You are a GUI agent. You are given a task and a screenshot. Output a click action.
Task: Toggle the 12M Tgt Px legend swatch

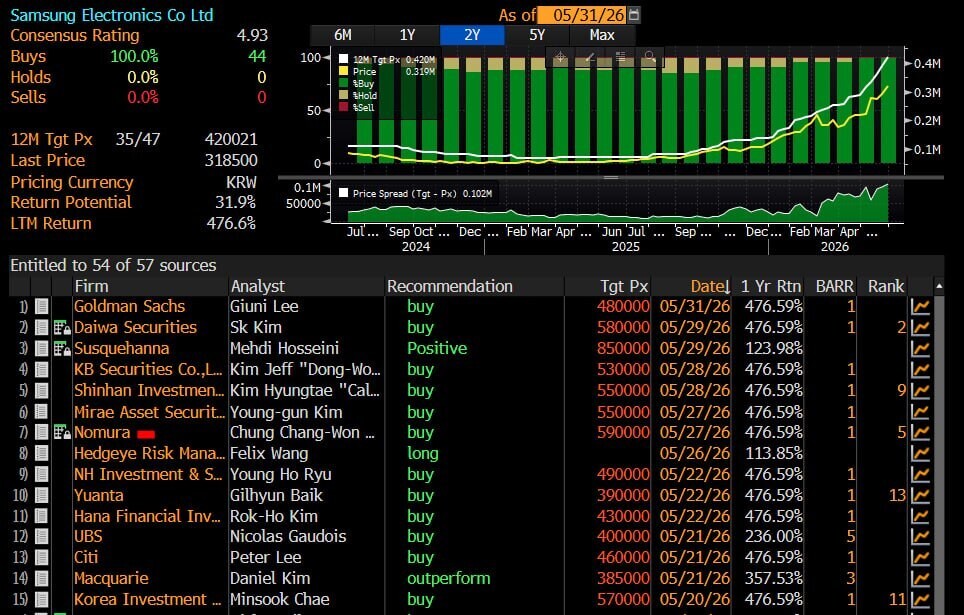(x=344, y=59)
